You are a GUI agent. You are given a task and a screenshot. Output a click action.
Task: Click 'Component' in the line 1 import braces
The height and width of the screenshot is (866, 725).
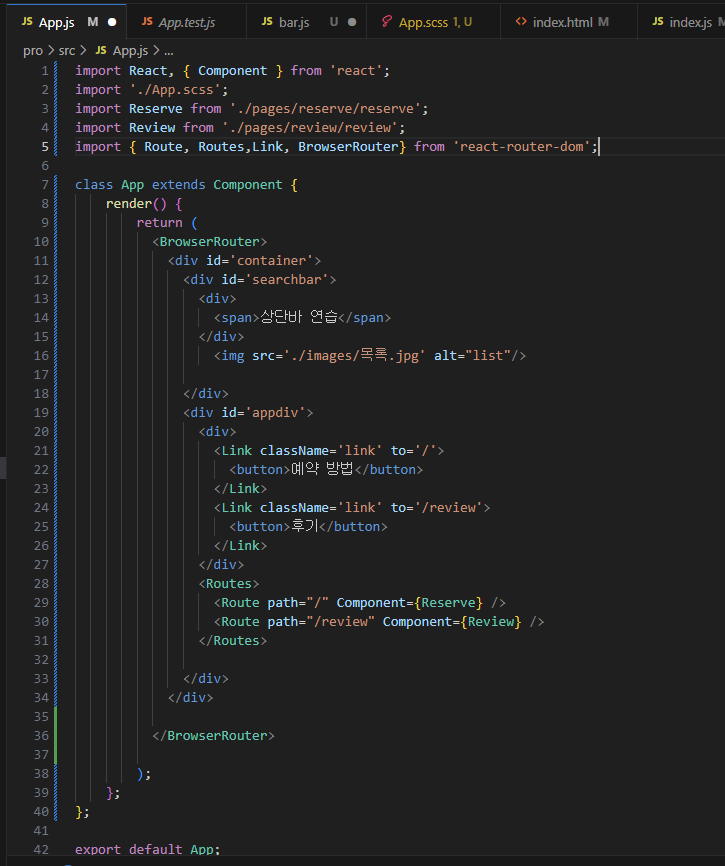point(232,71)
